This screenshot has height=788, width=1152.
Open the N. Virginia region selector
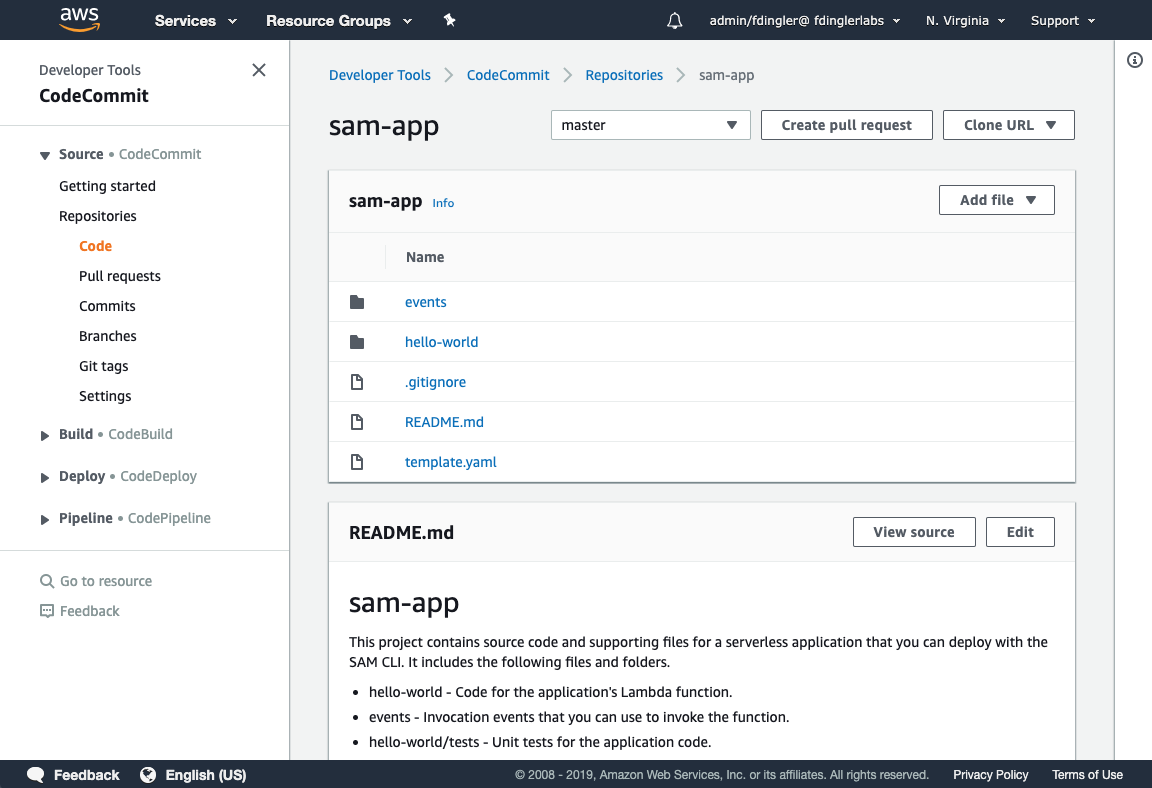(x=965, y=21)
